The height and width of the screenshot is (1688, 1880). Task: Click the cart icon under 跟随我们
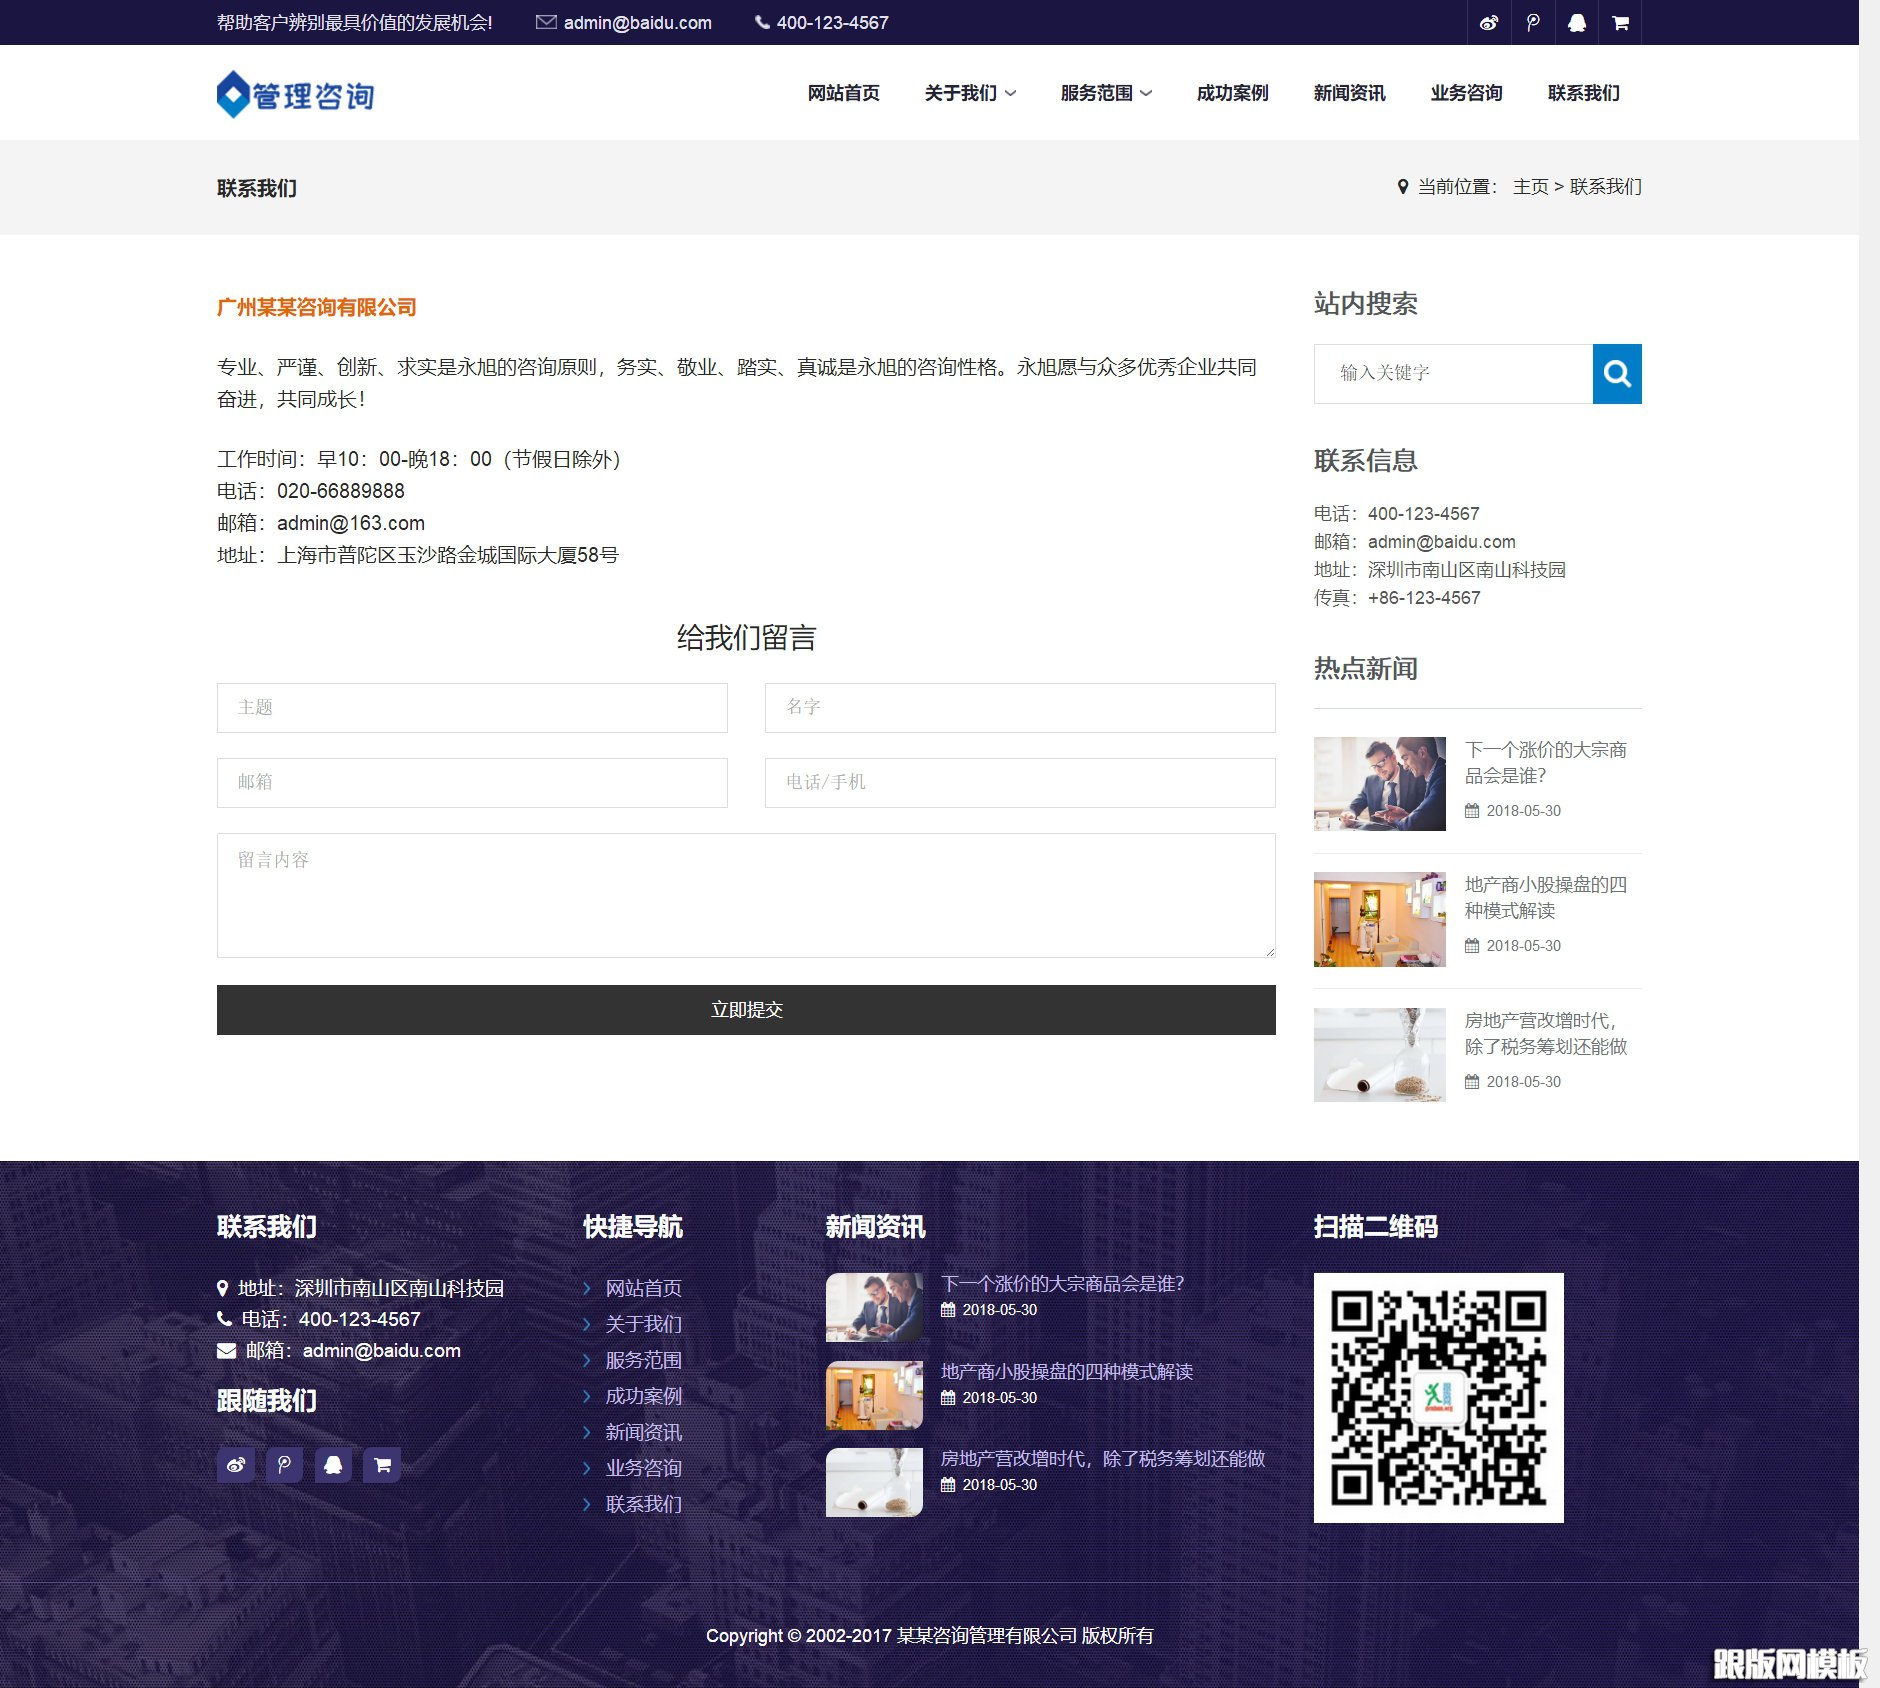click(x=381, y=1464)
